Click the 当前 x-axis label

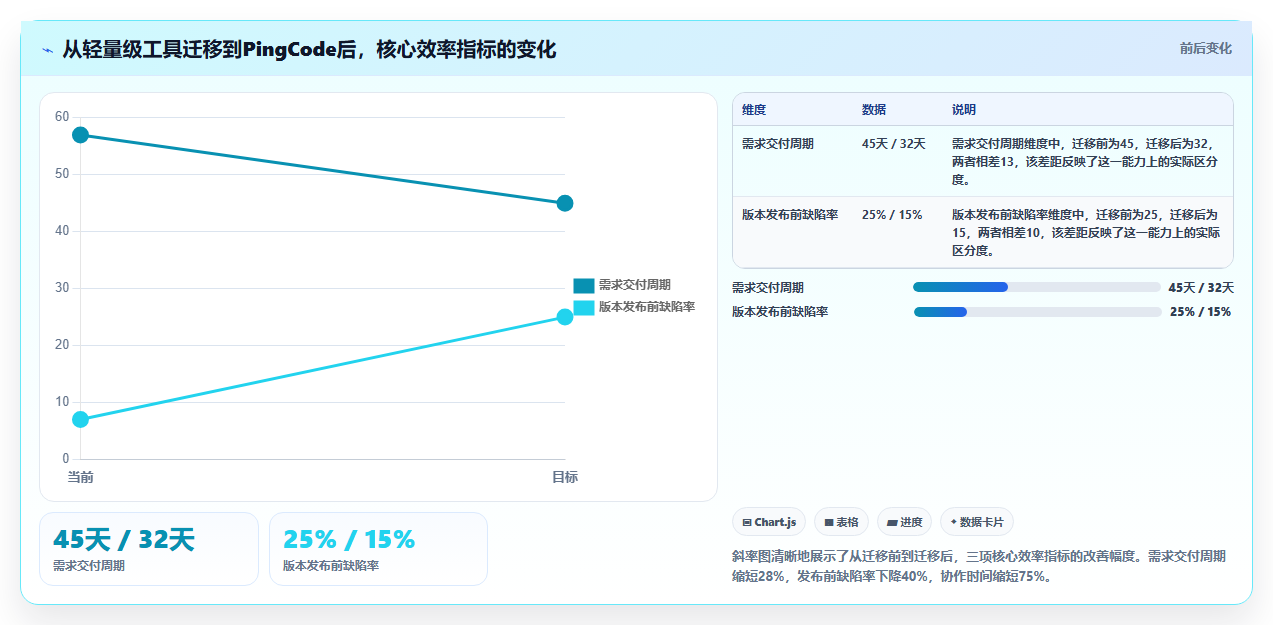pos(81,477)
